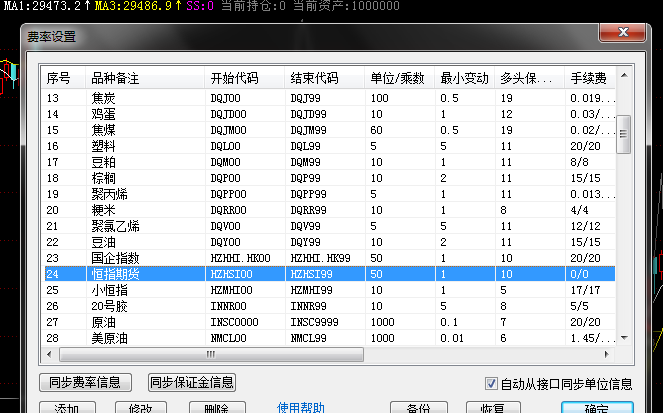The height and width of the screenshot is (413, 663).
Task: Sort by the 手续费 column header
Action: [x=590, y=78]
